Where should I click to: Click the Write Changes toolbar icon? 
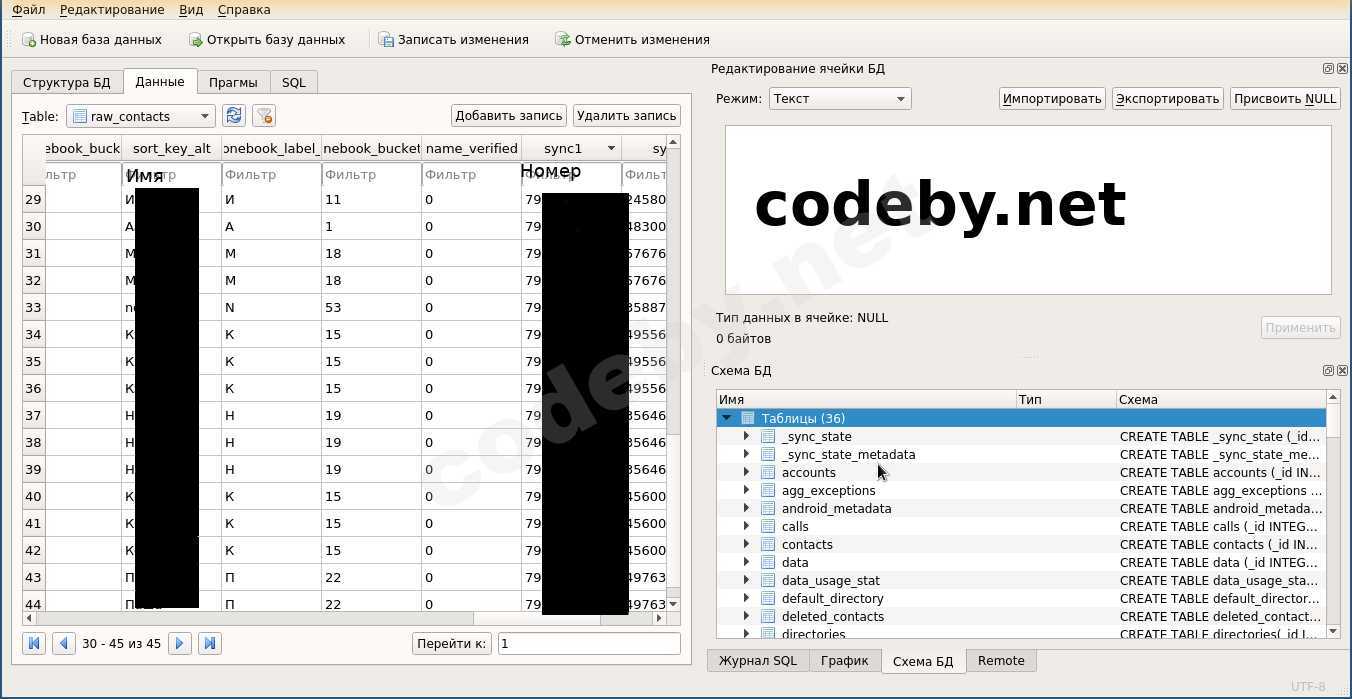click(x=387, y=40)
